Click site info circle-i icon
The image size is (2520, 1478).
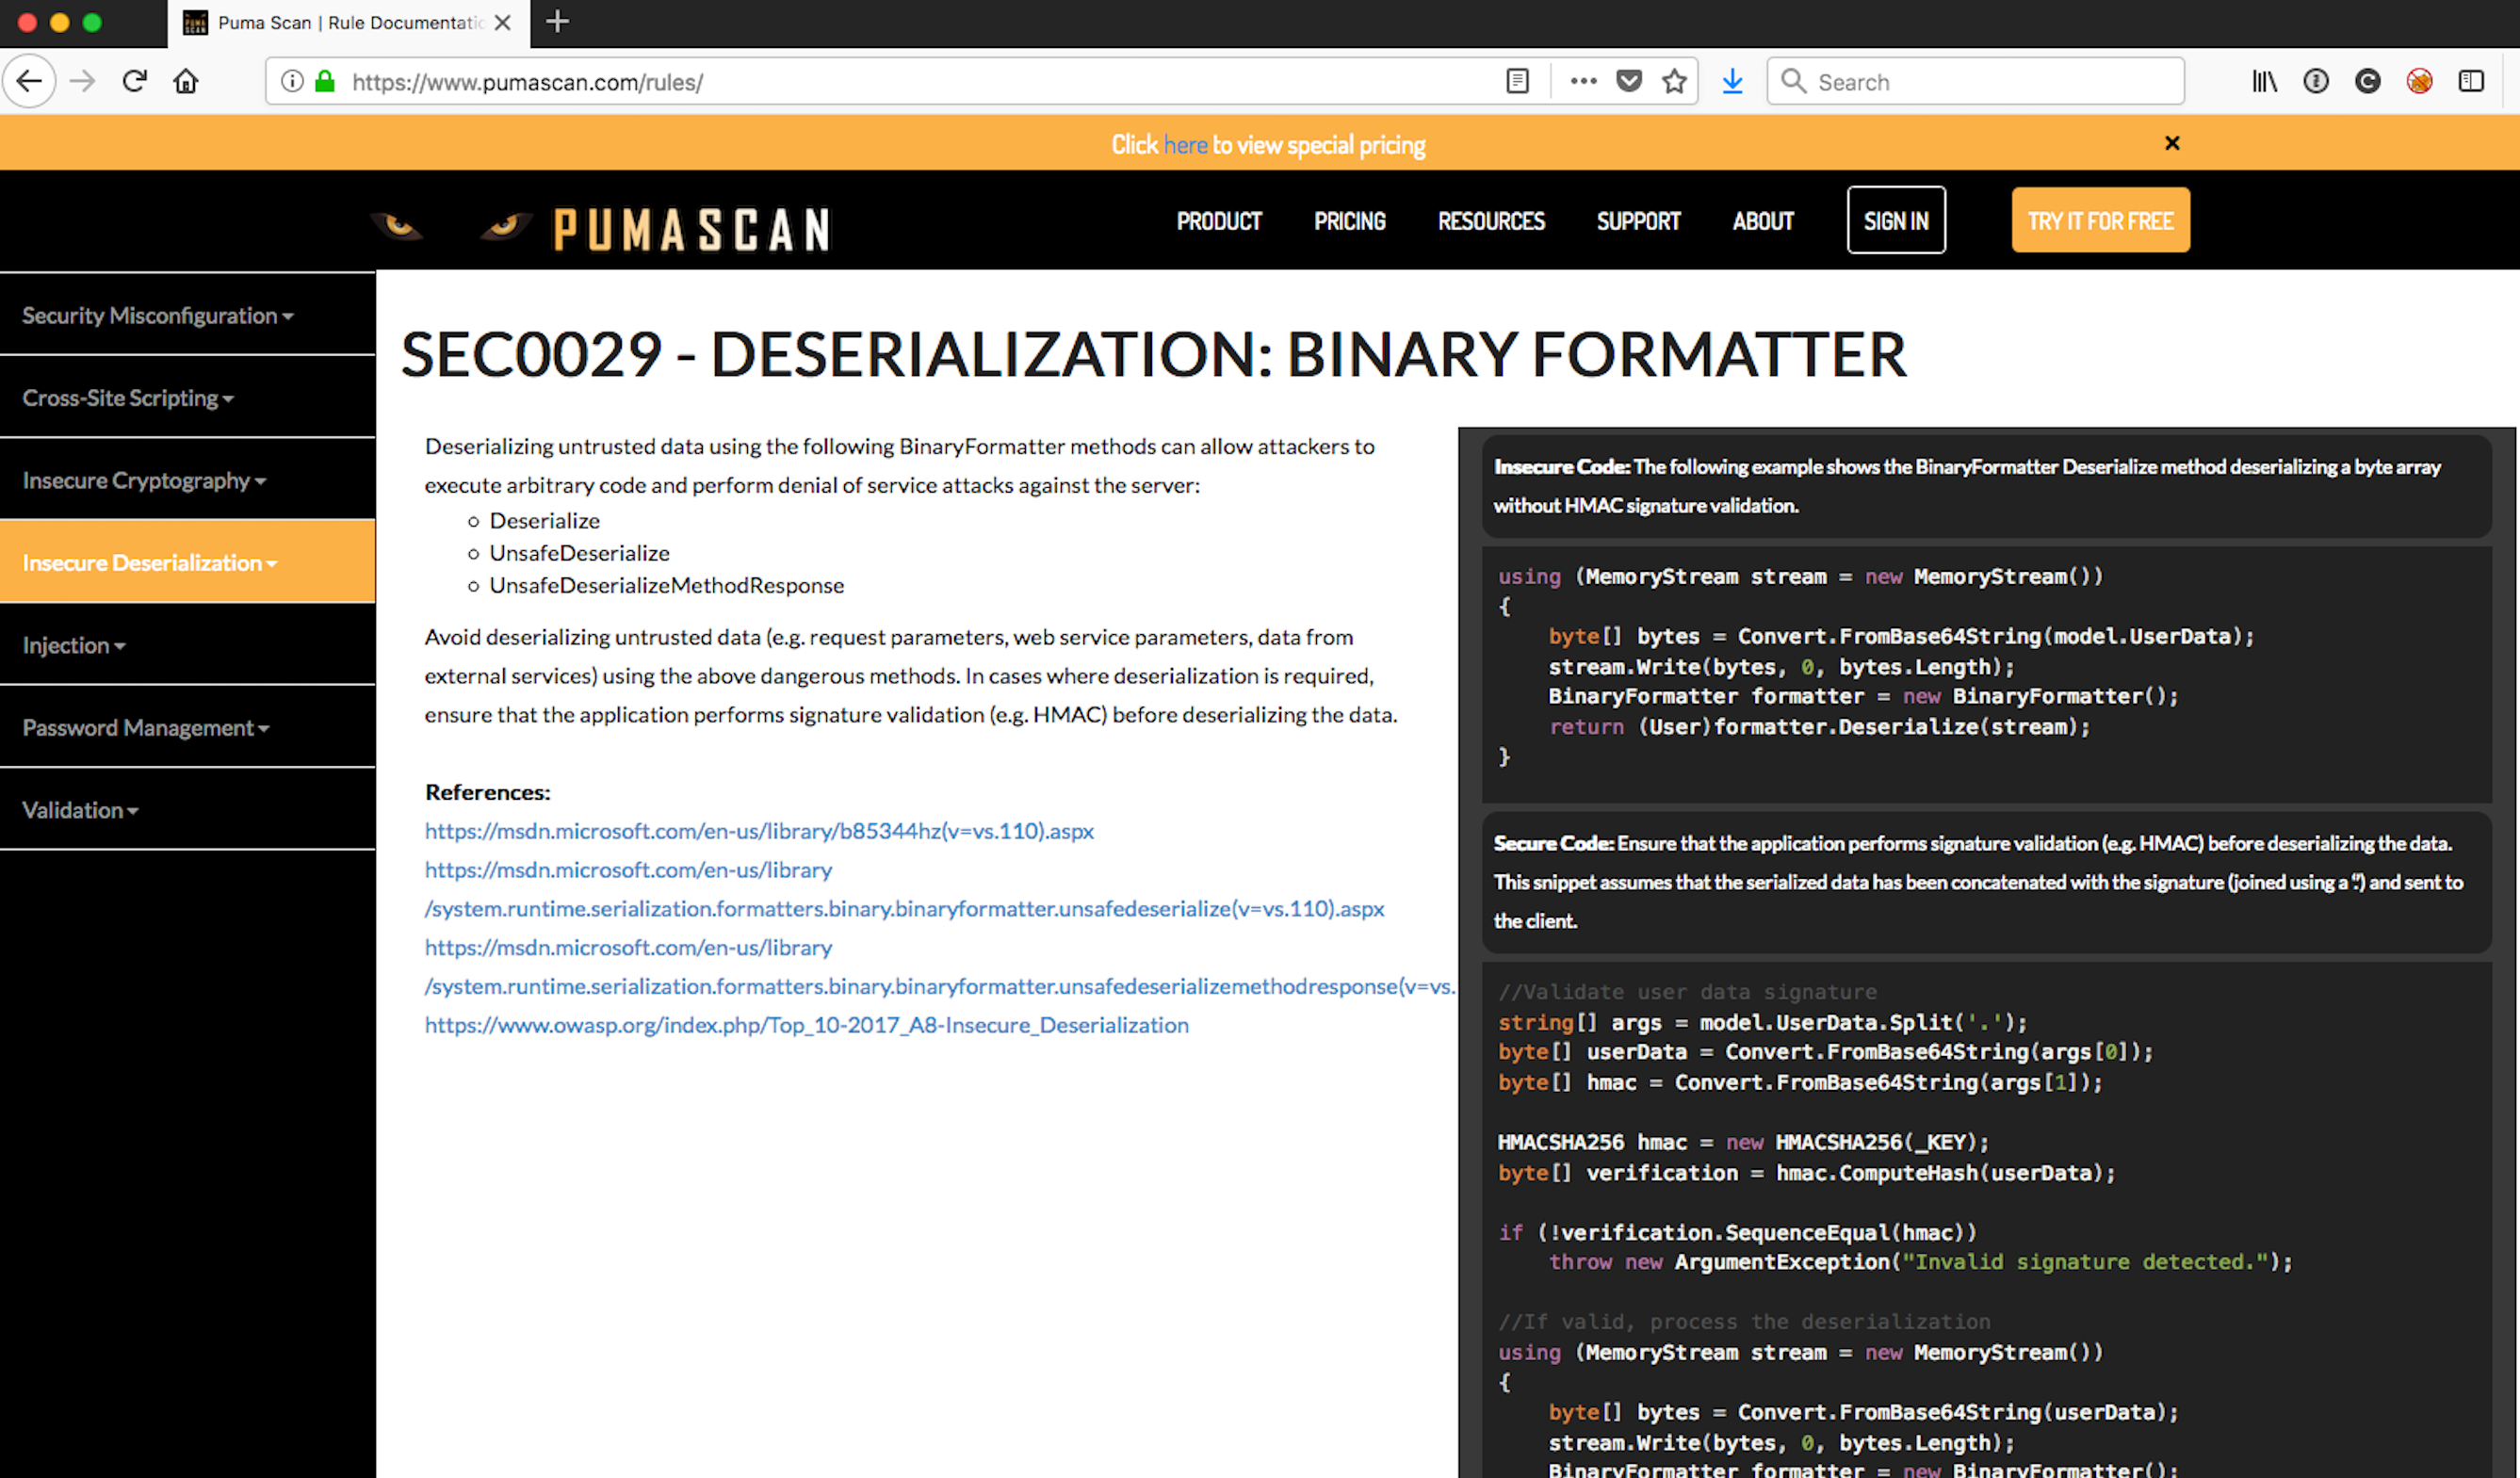(291, 81)
